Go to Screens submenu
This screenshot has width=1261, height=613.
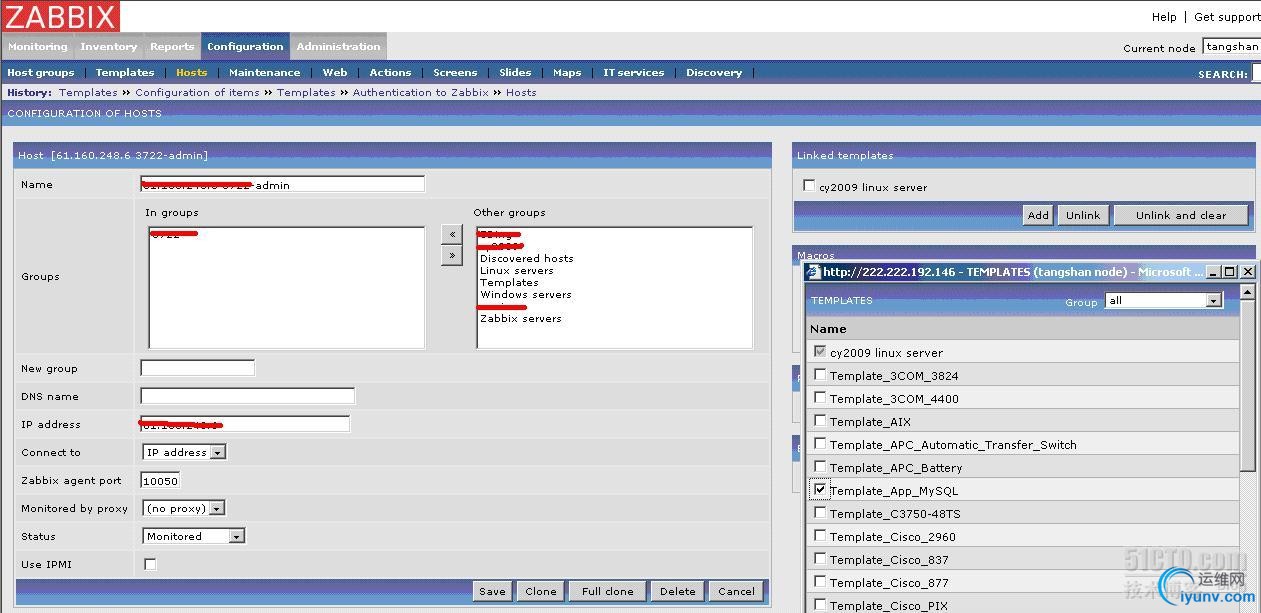455,72
